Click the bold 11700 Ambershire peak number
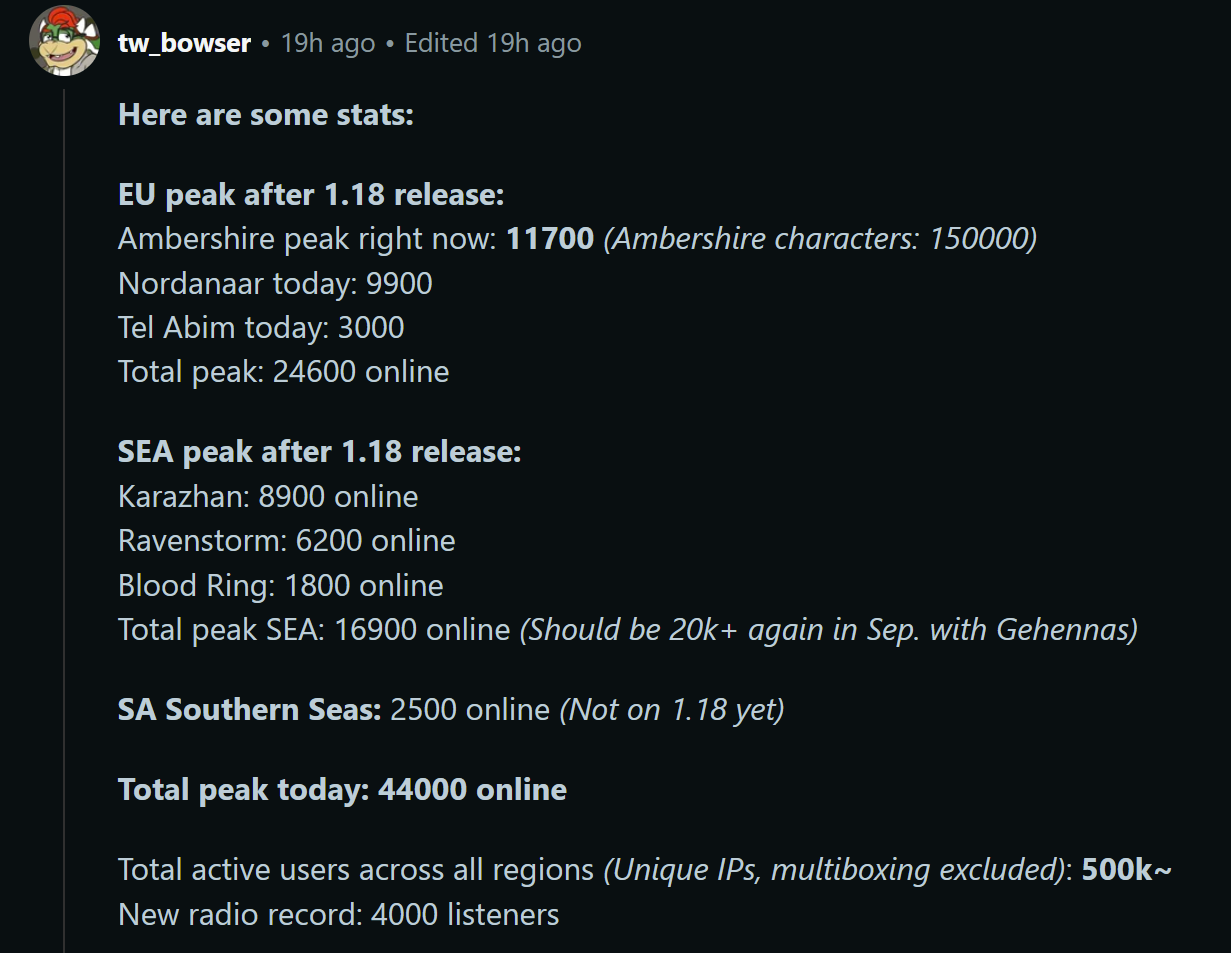 pos(550,238)
